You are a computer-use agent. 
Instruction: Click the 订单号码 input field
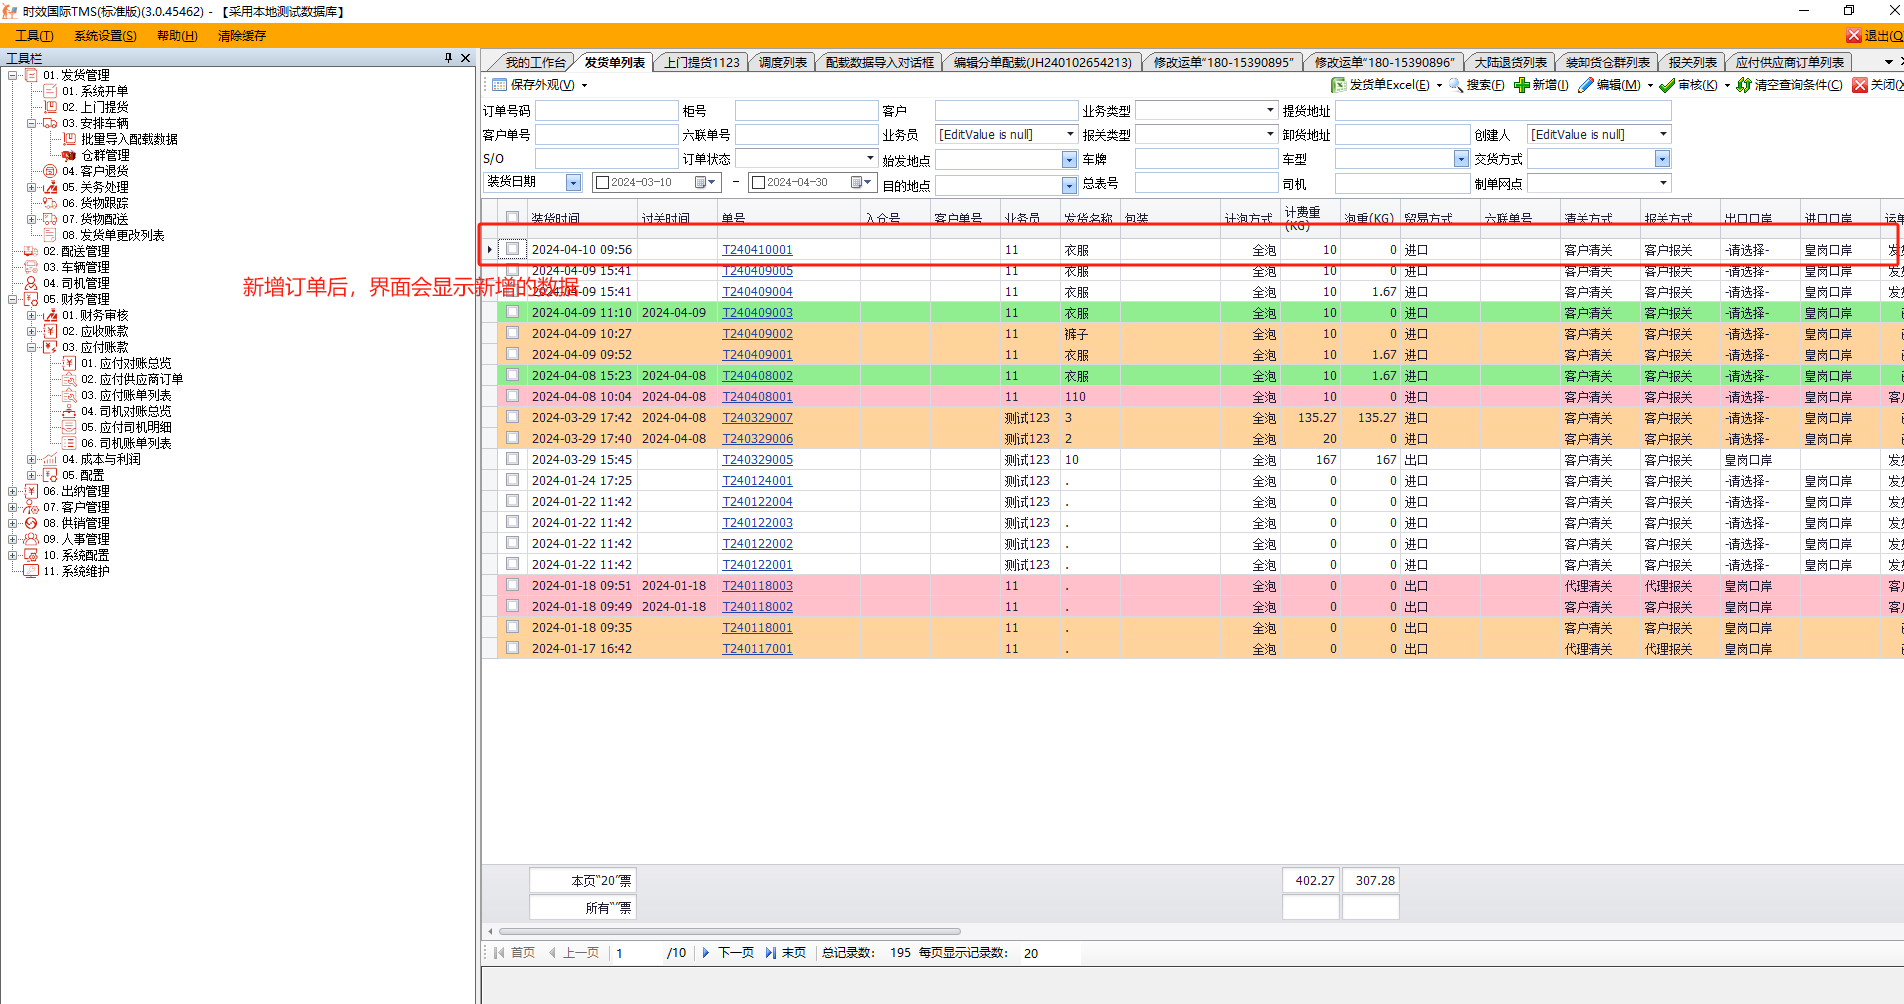point(606,110)
